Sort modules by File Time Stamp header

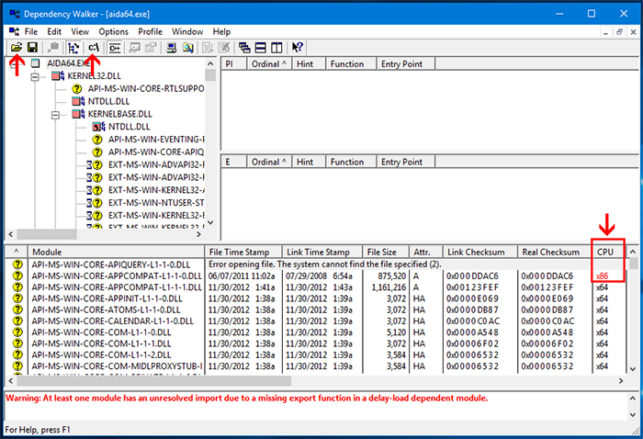click(243, 252)
